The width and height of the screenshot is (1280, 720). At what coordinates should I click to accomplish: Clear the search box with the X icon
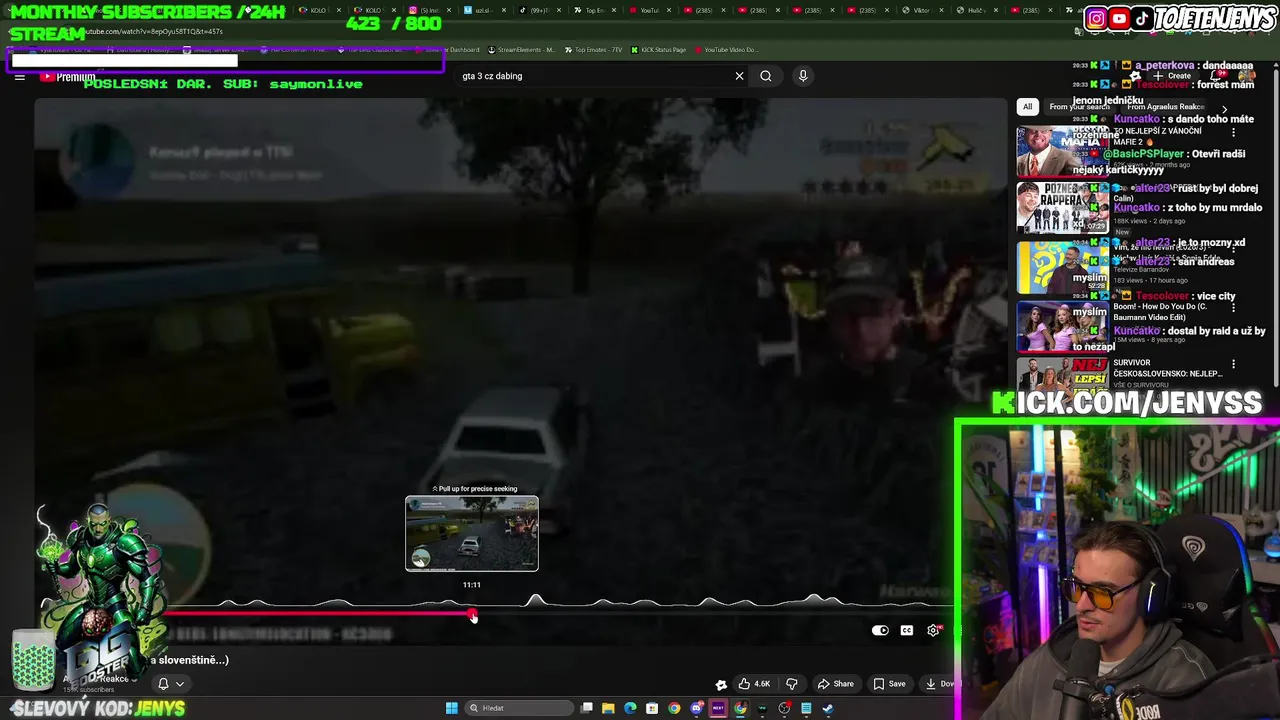click(x=739, y=76)
